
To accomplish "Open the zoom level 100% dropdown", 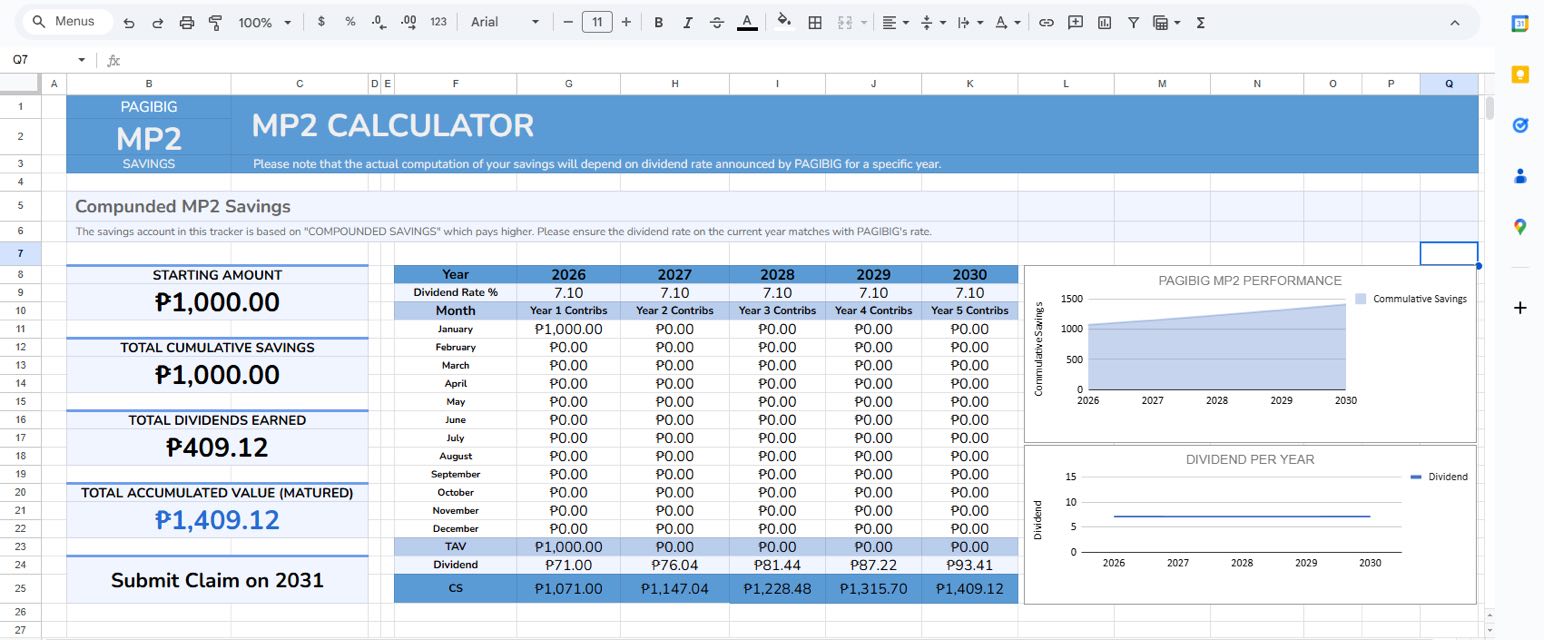I will point(265,22).
